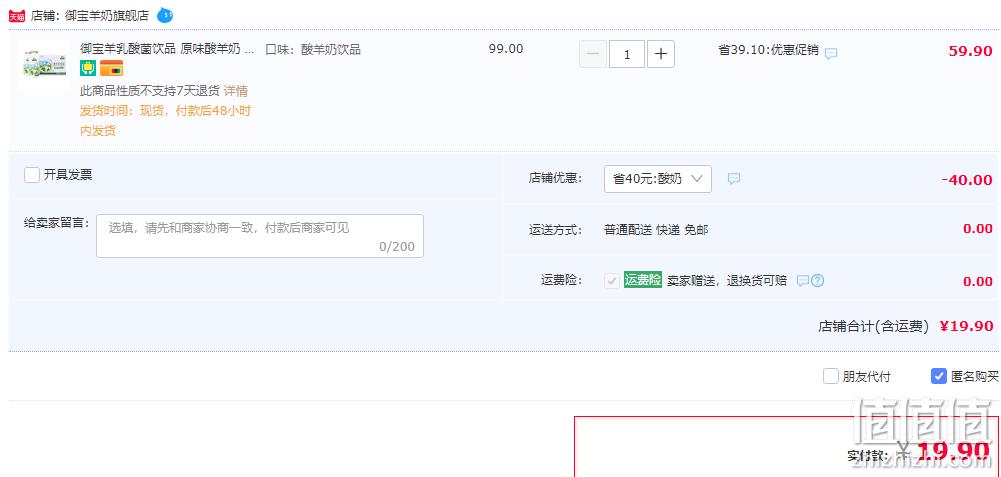The width and height of the screenshot is (1001, 477).
Task: Click the question mark help icon for 运费险
Action: click(817, 280)
